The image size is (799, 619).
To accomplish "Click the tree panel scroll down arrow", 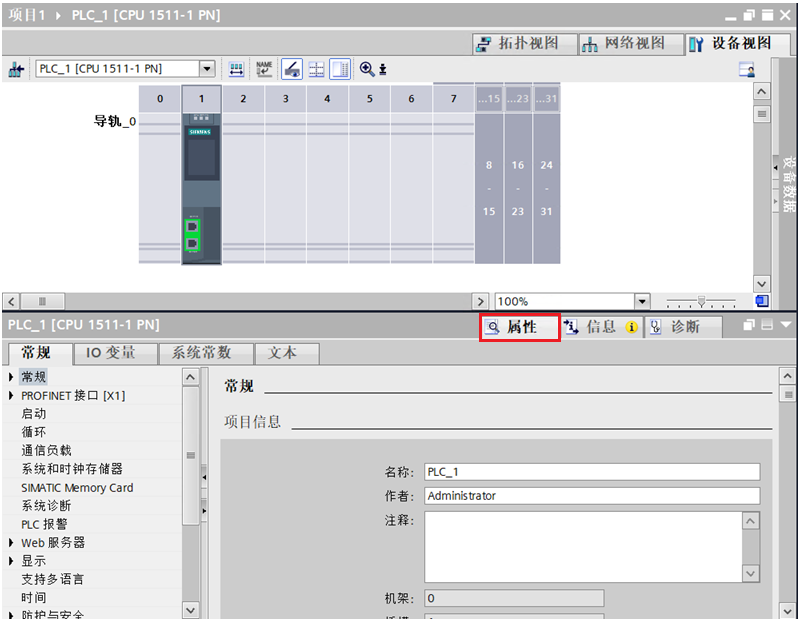I will click(x=190, y=610).
